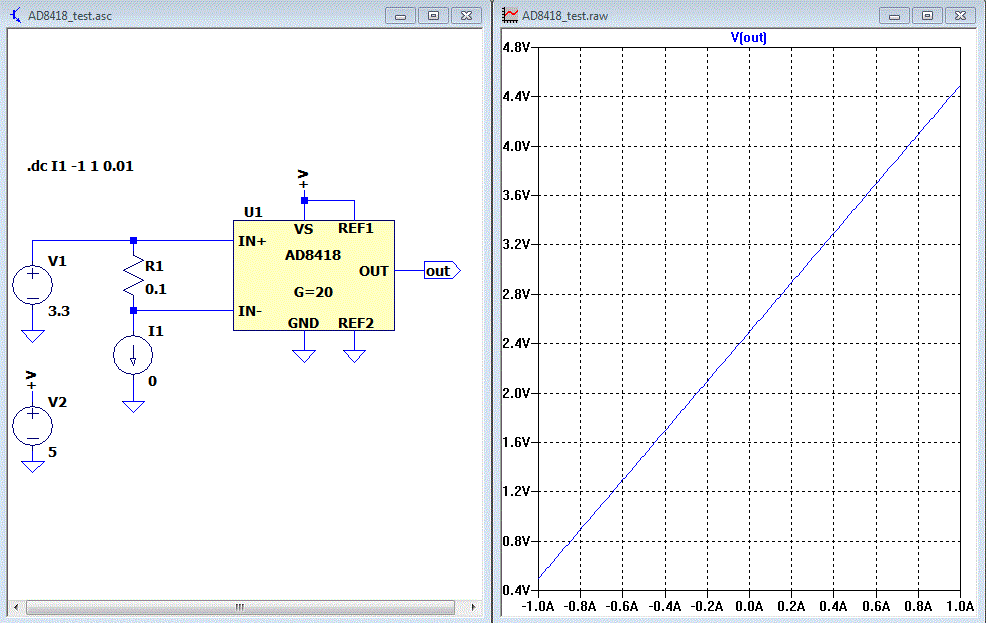
Task: Select resistor R1 symbol
Action: (133, 275)
